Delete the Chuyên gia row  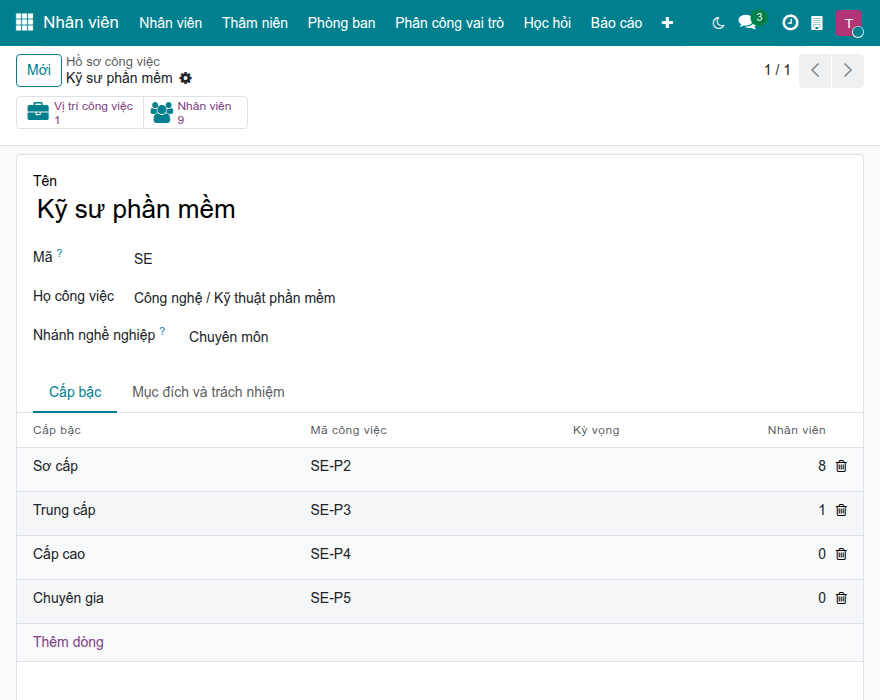(841, 598)
